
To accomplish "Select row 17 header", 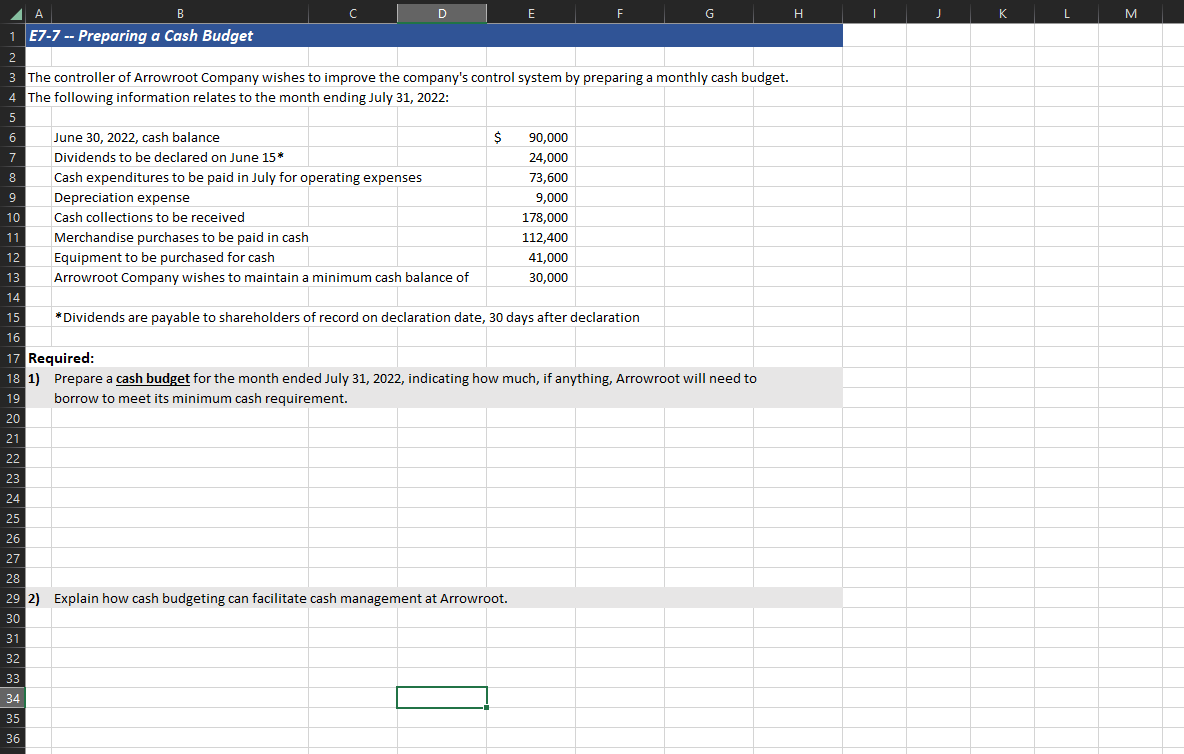I will tap(12, 358).
